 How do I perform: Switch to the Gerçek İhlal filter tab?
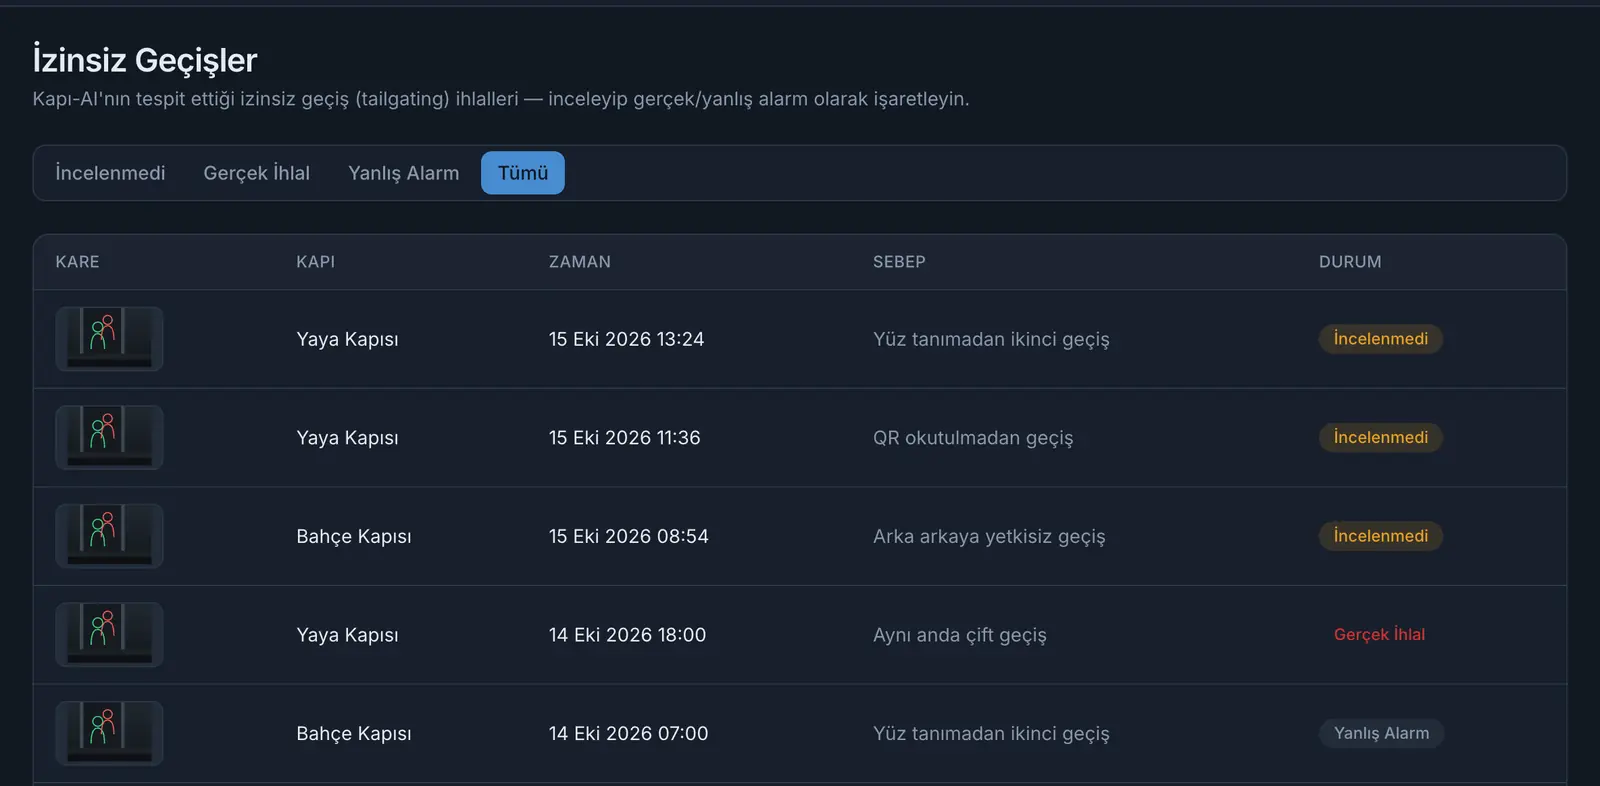[x=257, y=173]
